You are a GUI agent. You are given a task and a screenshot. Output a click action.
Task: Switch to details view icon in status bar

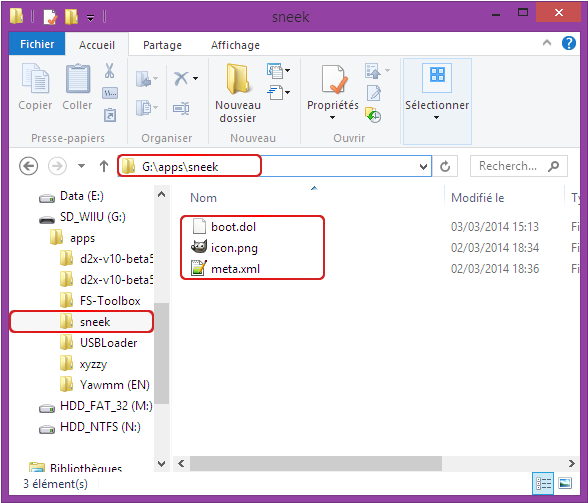(543, 483)
